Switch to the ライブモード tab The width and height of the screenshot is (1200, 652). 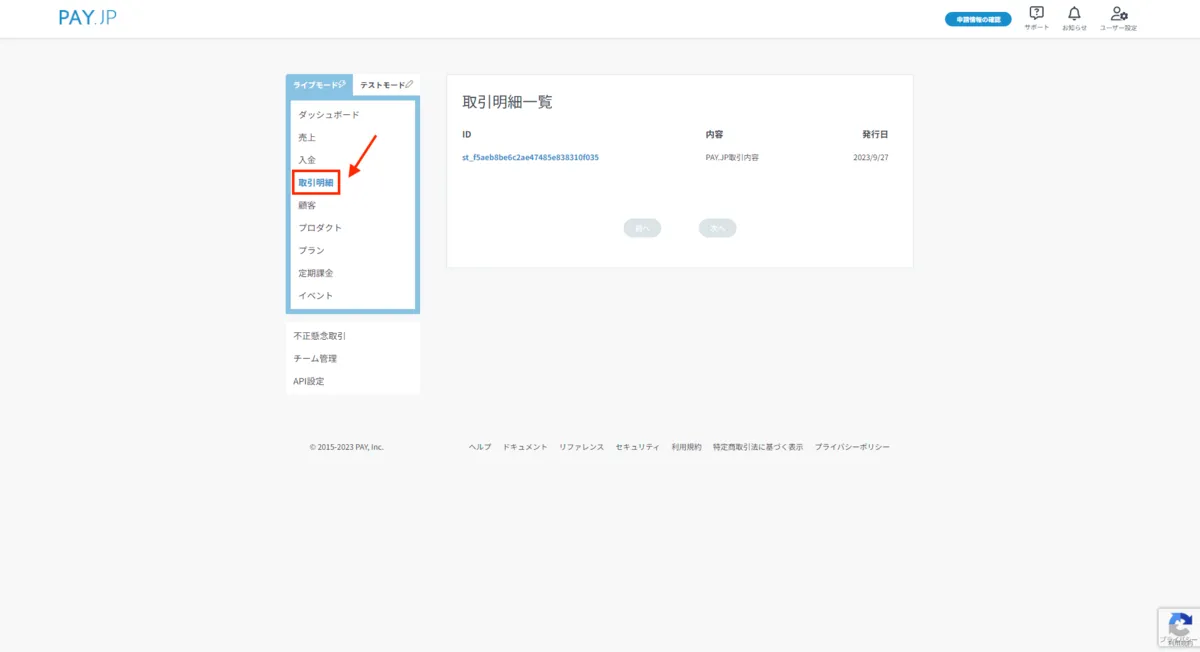pos(319,85)
